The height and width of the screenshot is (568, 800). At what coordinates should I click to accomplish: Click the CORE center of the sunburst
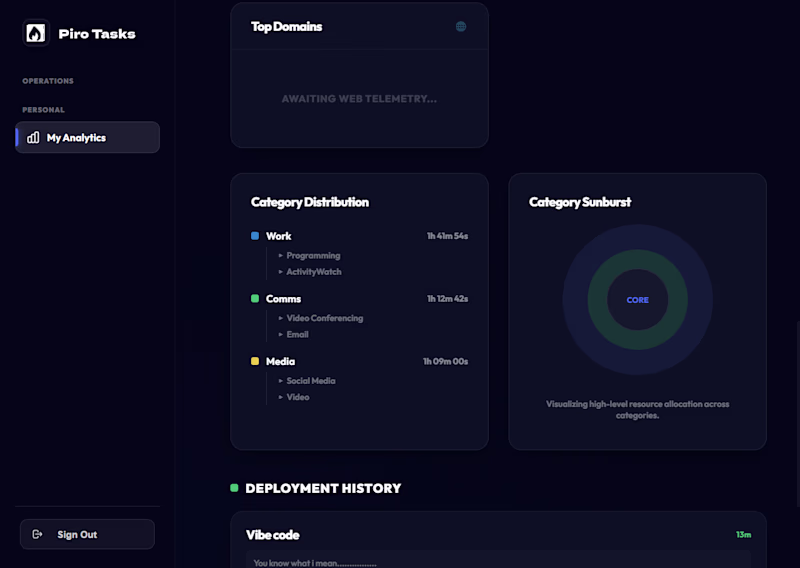(638, 300)
